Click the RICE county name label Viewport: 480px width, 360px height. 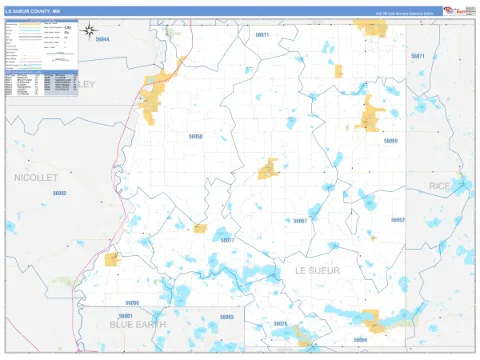pos(439,186)
